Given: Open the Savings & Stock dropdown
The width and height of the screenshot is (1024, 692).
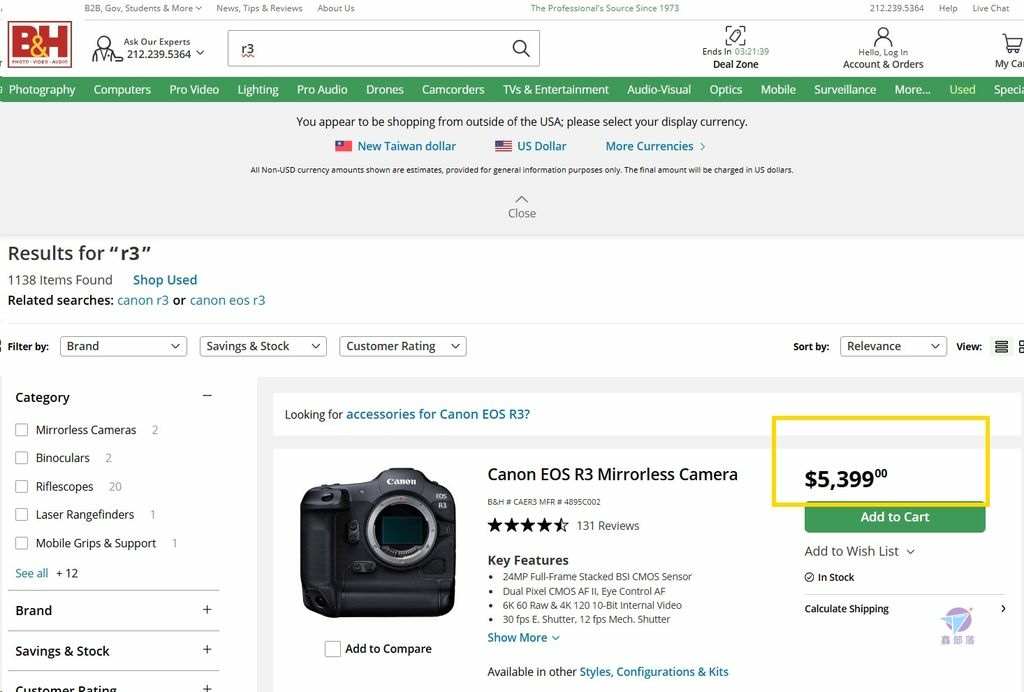Looking at the screenshot, I should (x=263, y=346).
